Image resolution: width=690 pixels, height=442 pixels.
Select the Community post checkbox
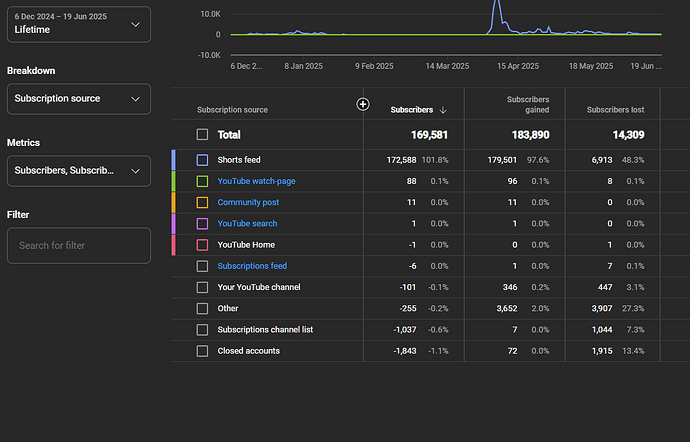[203, 202]
